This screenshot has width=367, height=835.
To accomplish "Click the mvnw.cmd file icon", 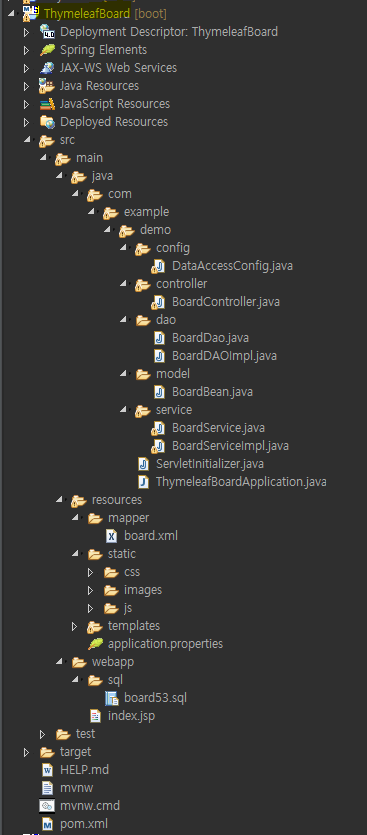I will pos(47,806).
